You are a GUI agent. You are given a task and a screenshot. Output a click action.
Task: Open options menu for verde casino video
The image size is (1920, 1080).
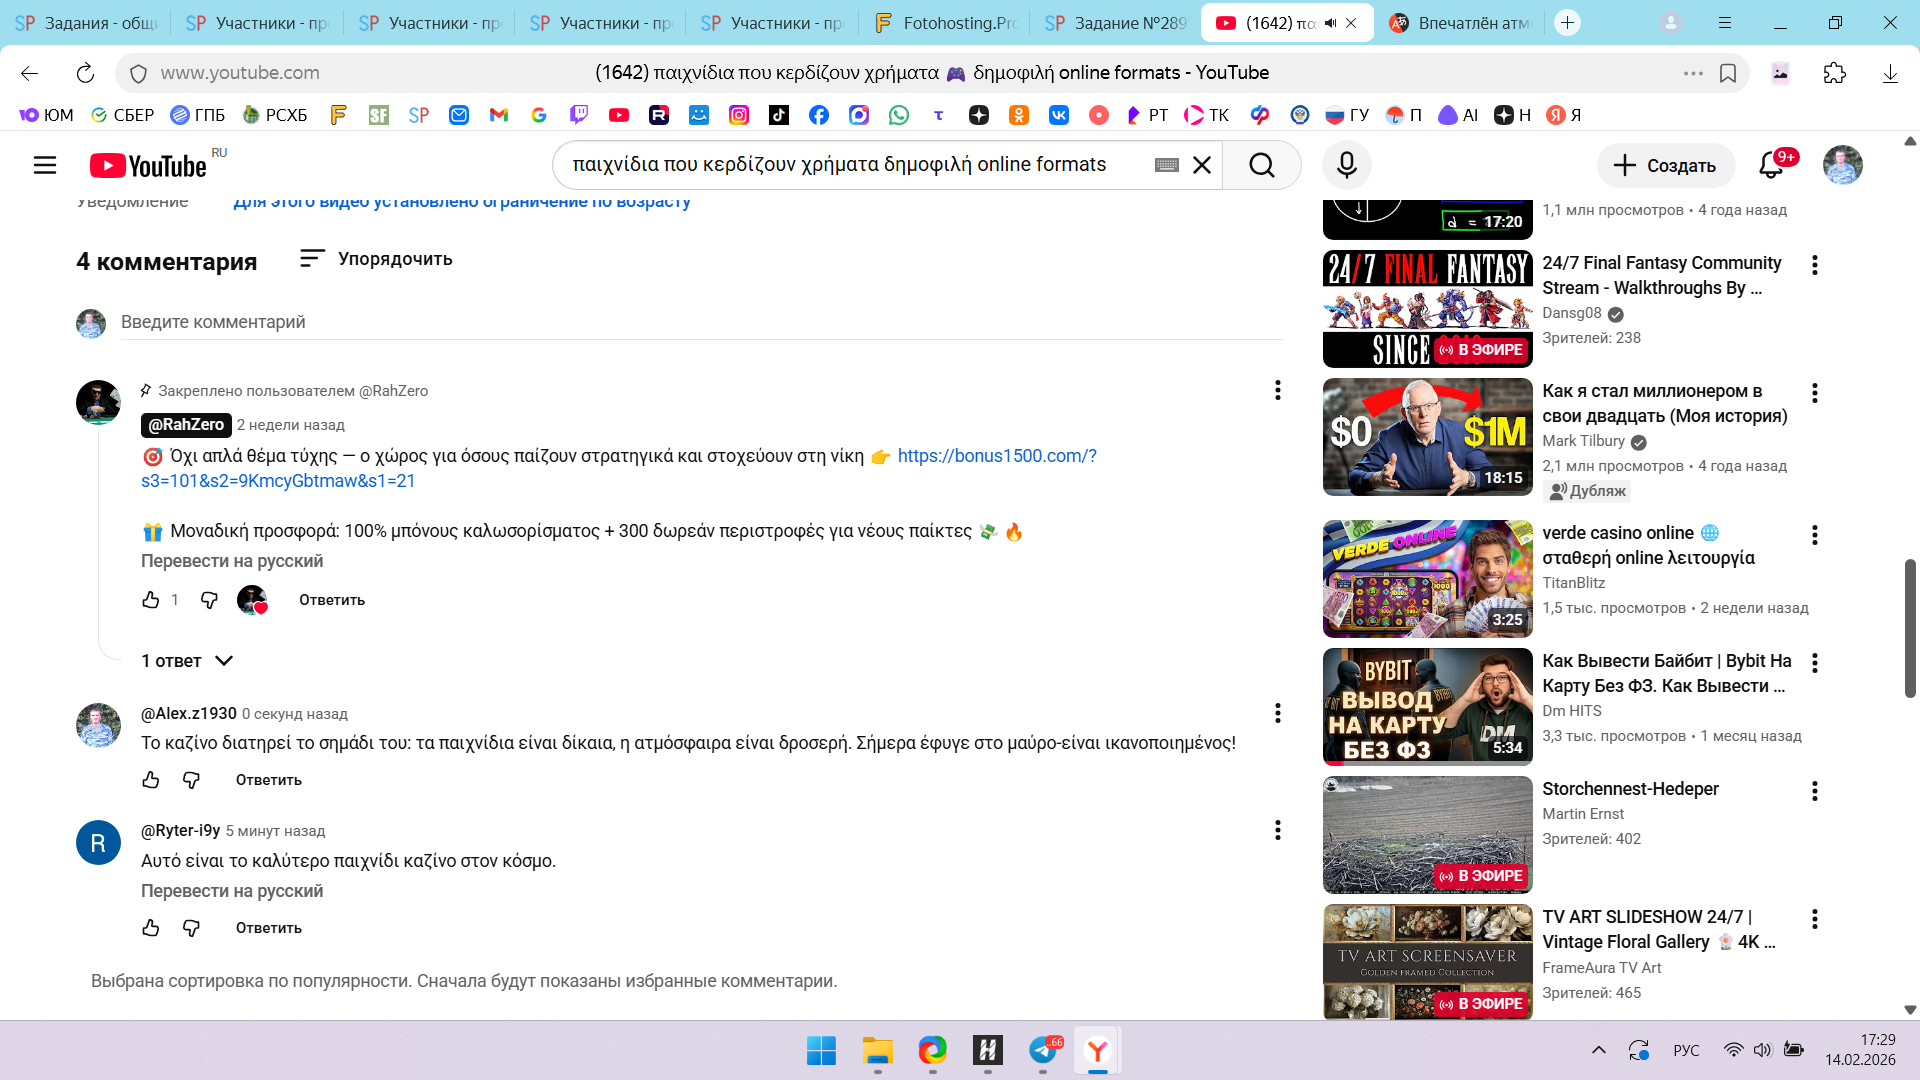(x=1814, y=535)
